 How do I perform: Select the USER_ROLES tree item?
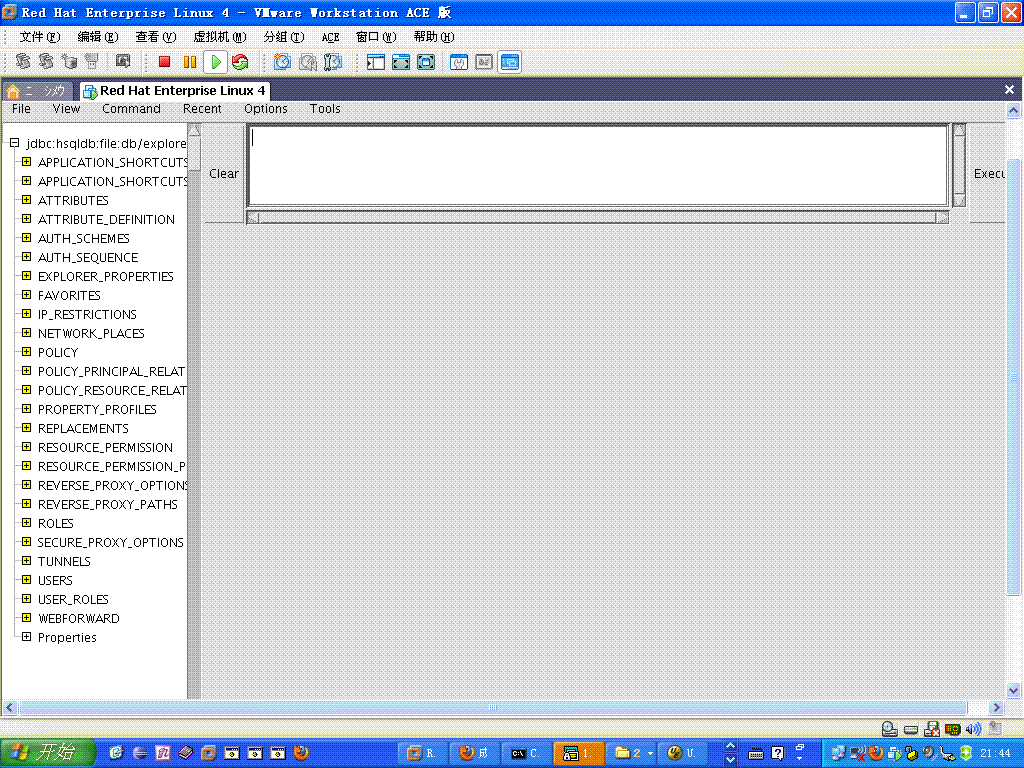click(73, 600)
